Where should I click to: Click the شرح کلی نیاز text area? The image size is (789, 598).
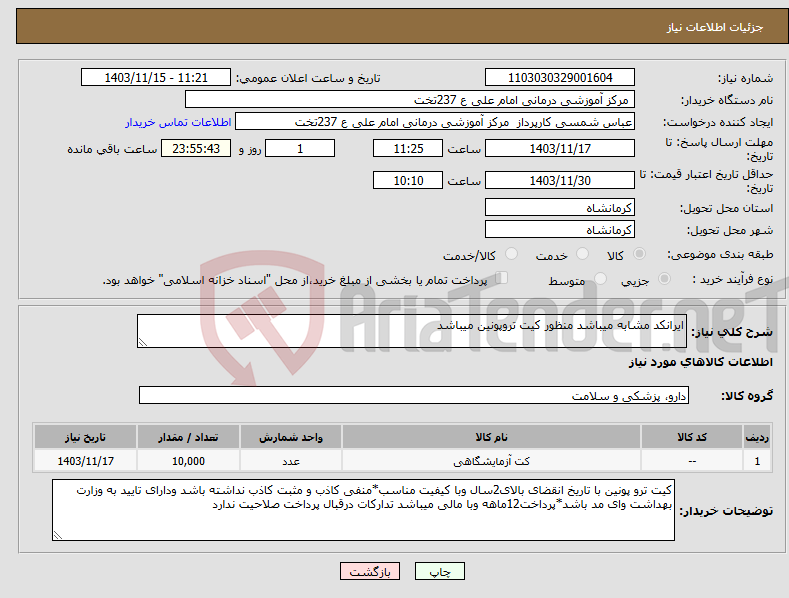coord(412,331)
